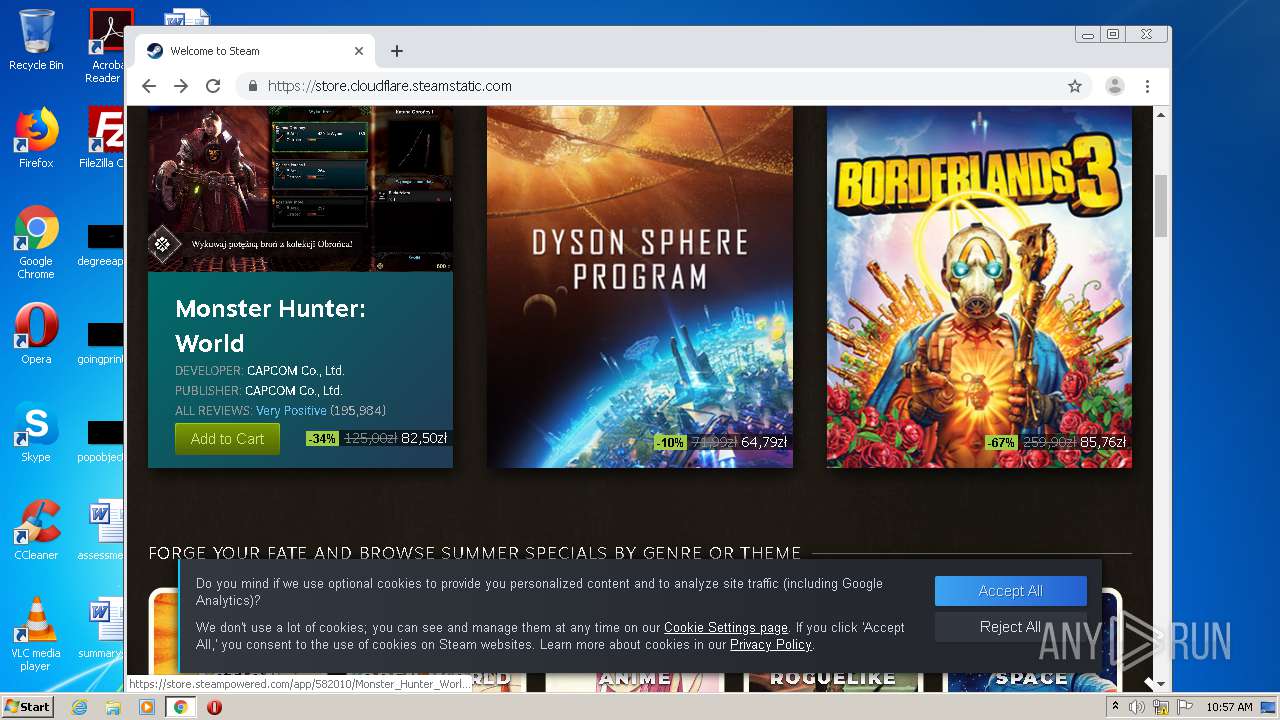Image resolution: width=1280 pixels, height=720 pixels.
Task: Open the Borderlands 3 game card
Action: coord(979,287)
